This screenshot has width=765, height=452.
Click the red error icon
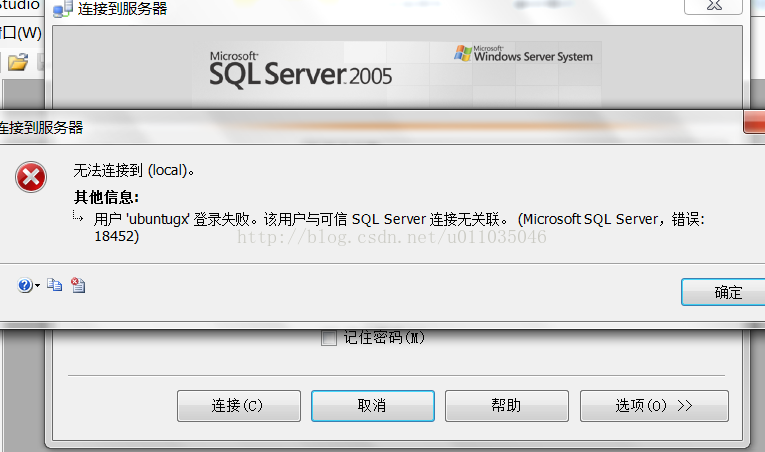coord(31,177)
